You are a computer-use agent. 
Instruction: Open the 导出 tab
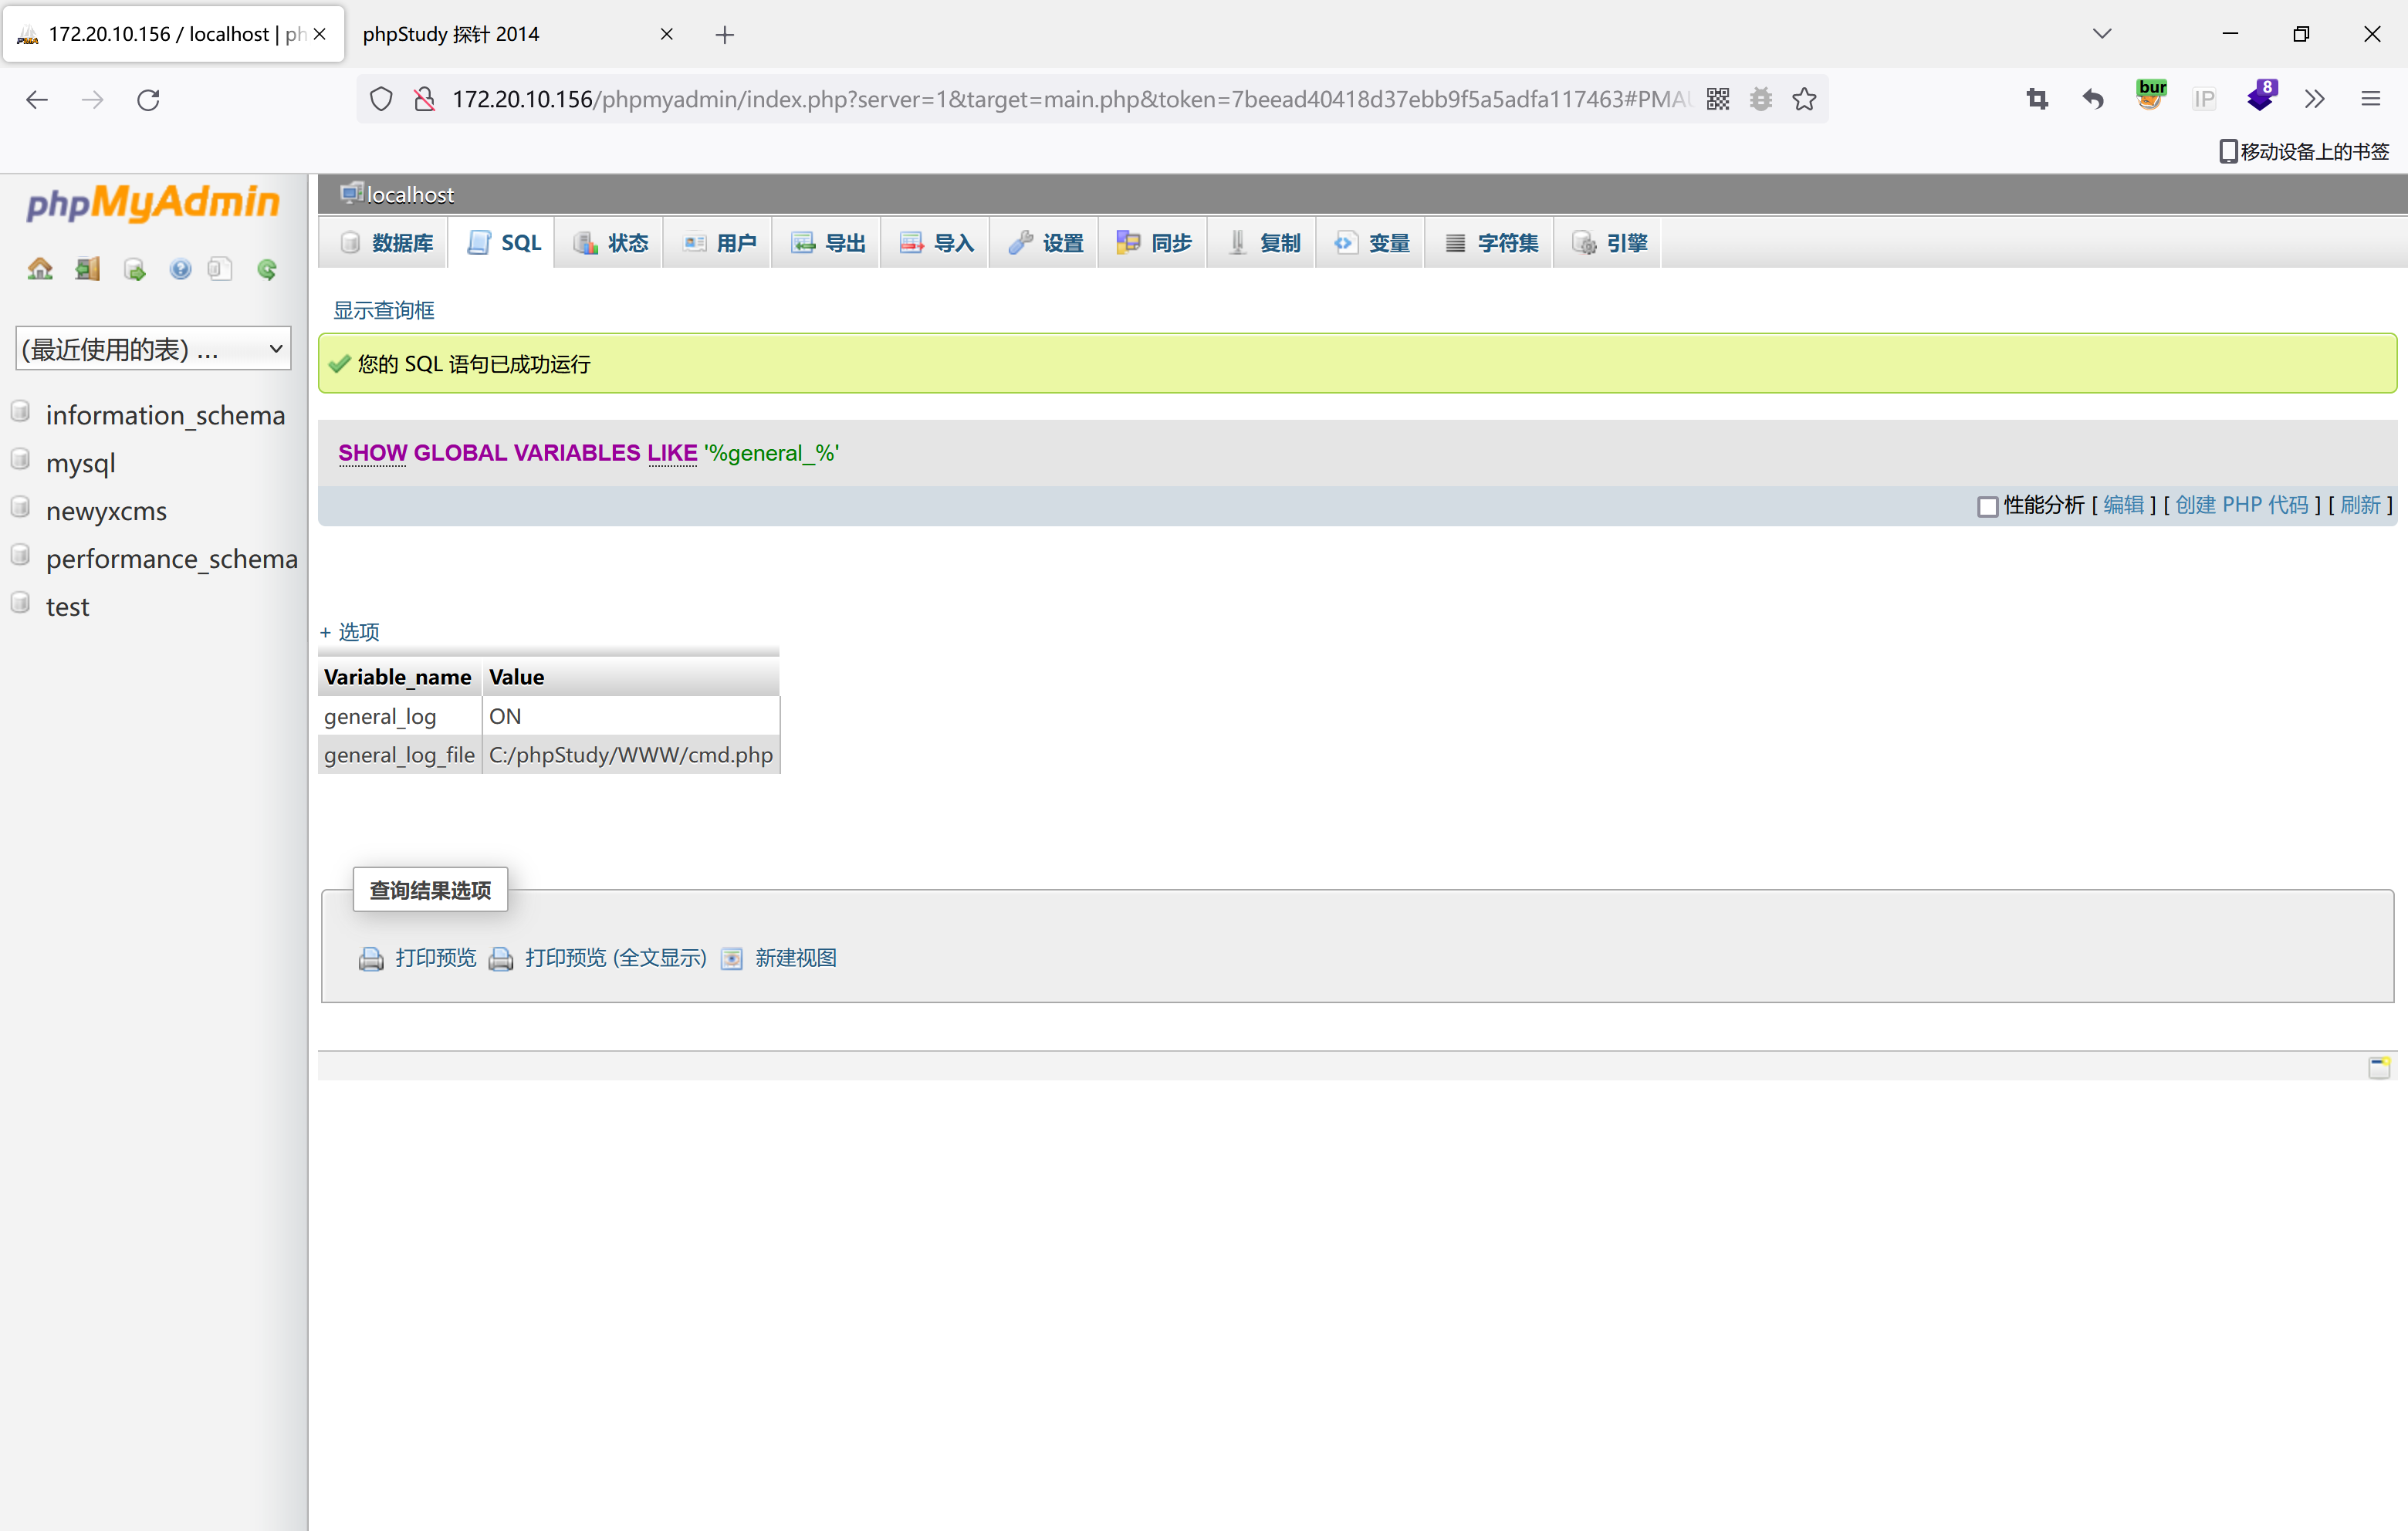(x=826, y=242)
